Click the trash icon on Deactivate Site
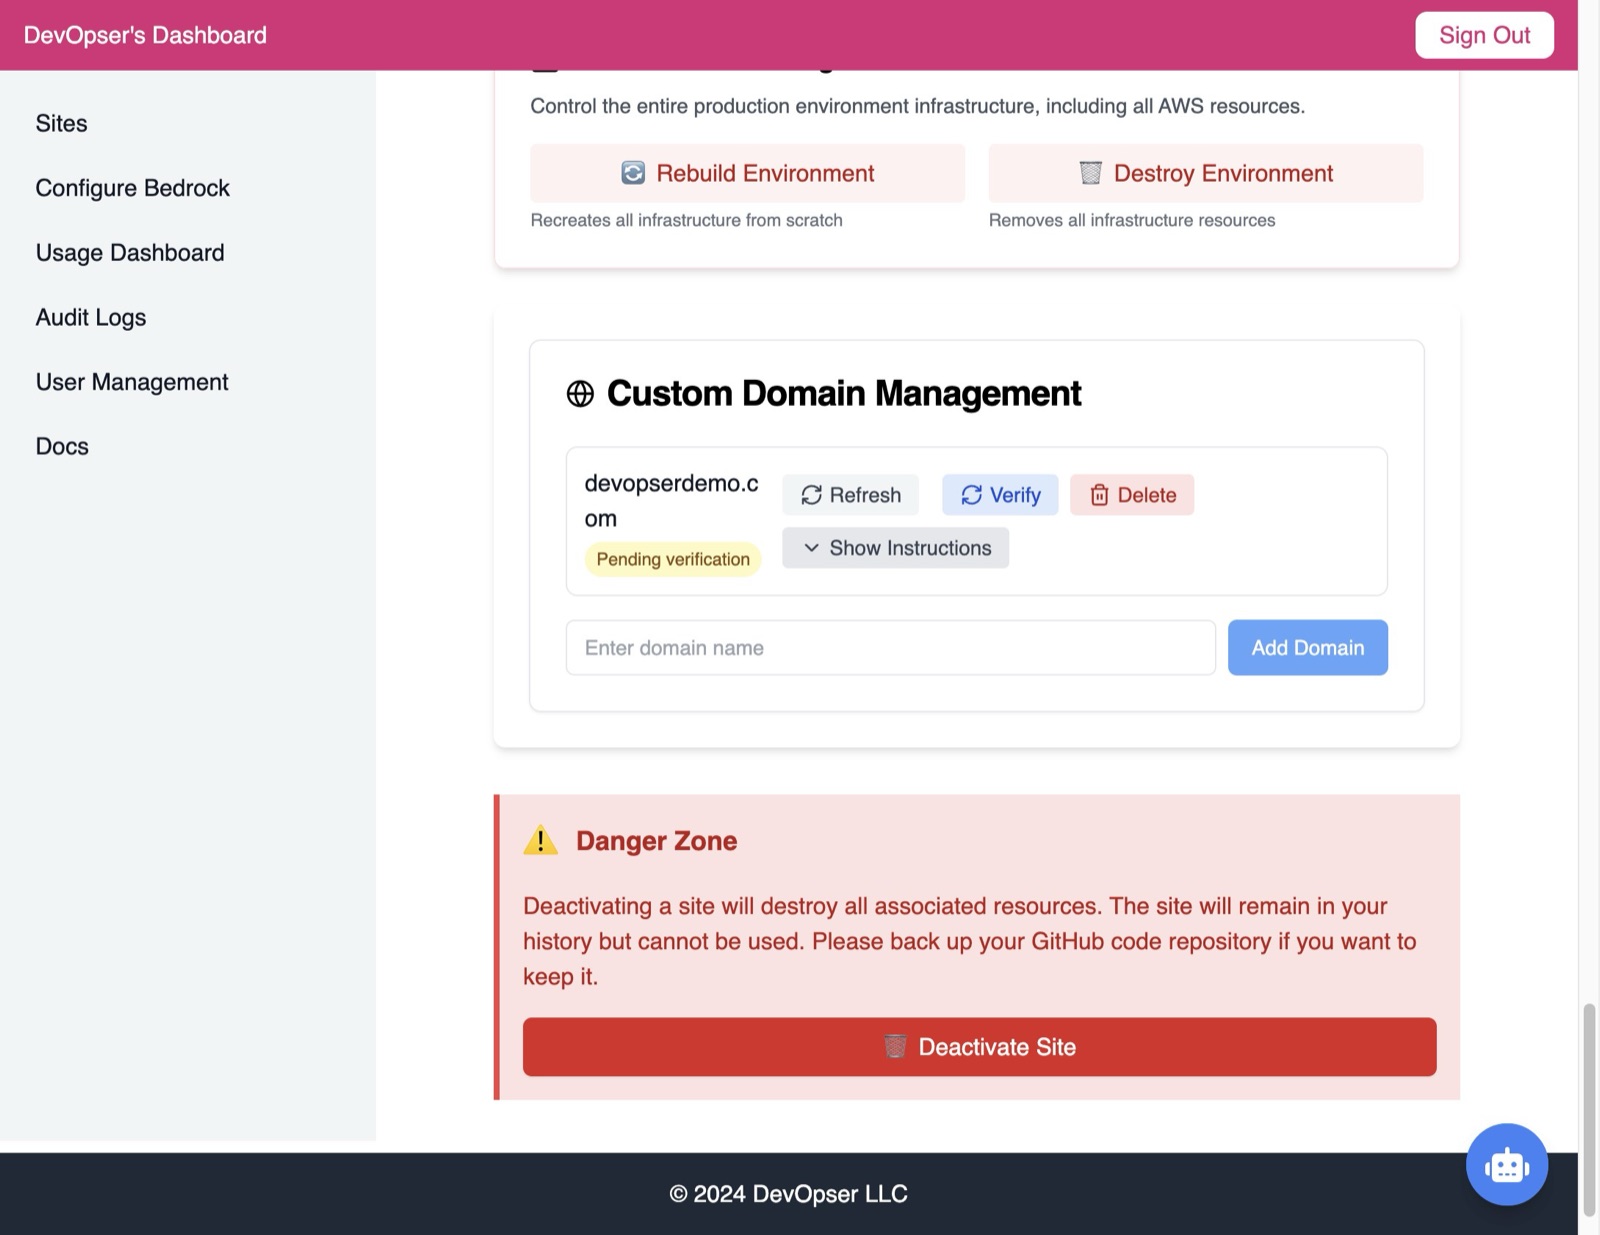The image size is (1600, 1235). pos(895,1047)
